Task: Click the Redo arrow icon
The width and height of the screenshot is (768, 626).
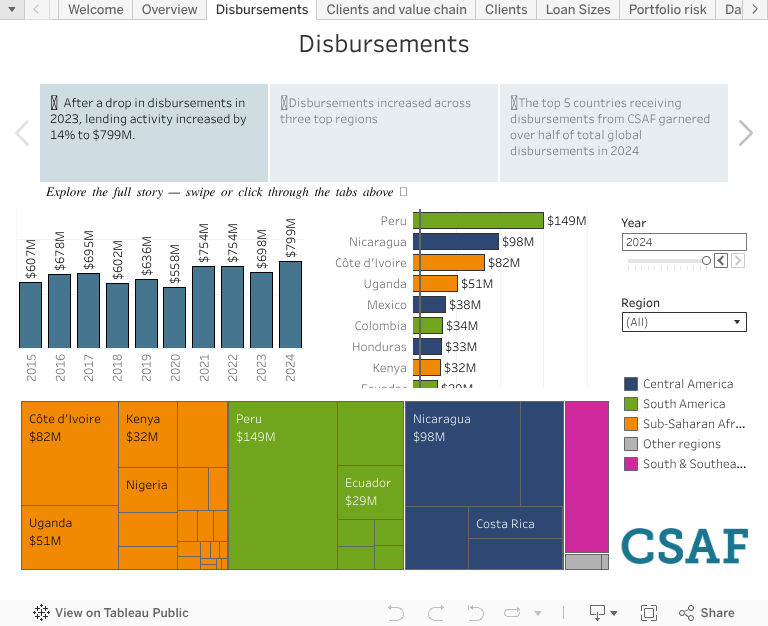Action: [435, 613]
